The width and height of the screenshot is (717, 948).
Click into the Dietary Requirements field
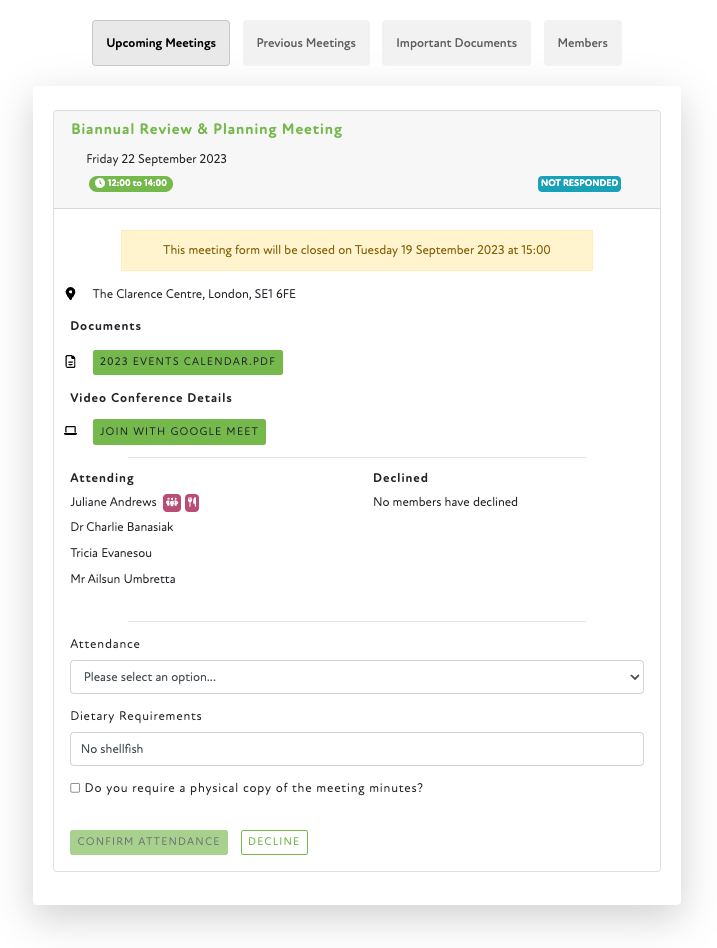point(356,749)
